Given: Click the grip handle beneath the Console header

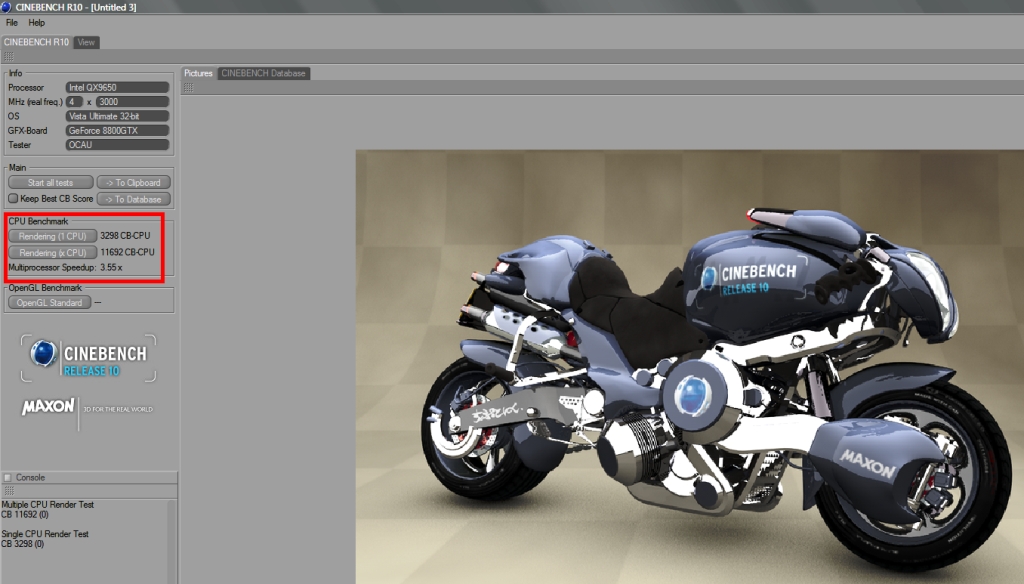Looking at the screenshot, I should click(x=8, y=491).
